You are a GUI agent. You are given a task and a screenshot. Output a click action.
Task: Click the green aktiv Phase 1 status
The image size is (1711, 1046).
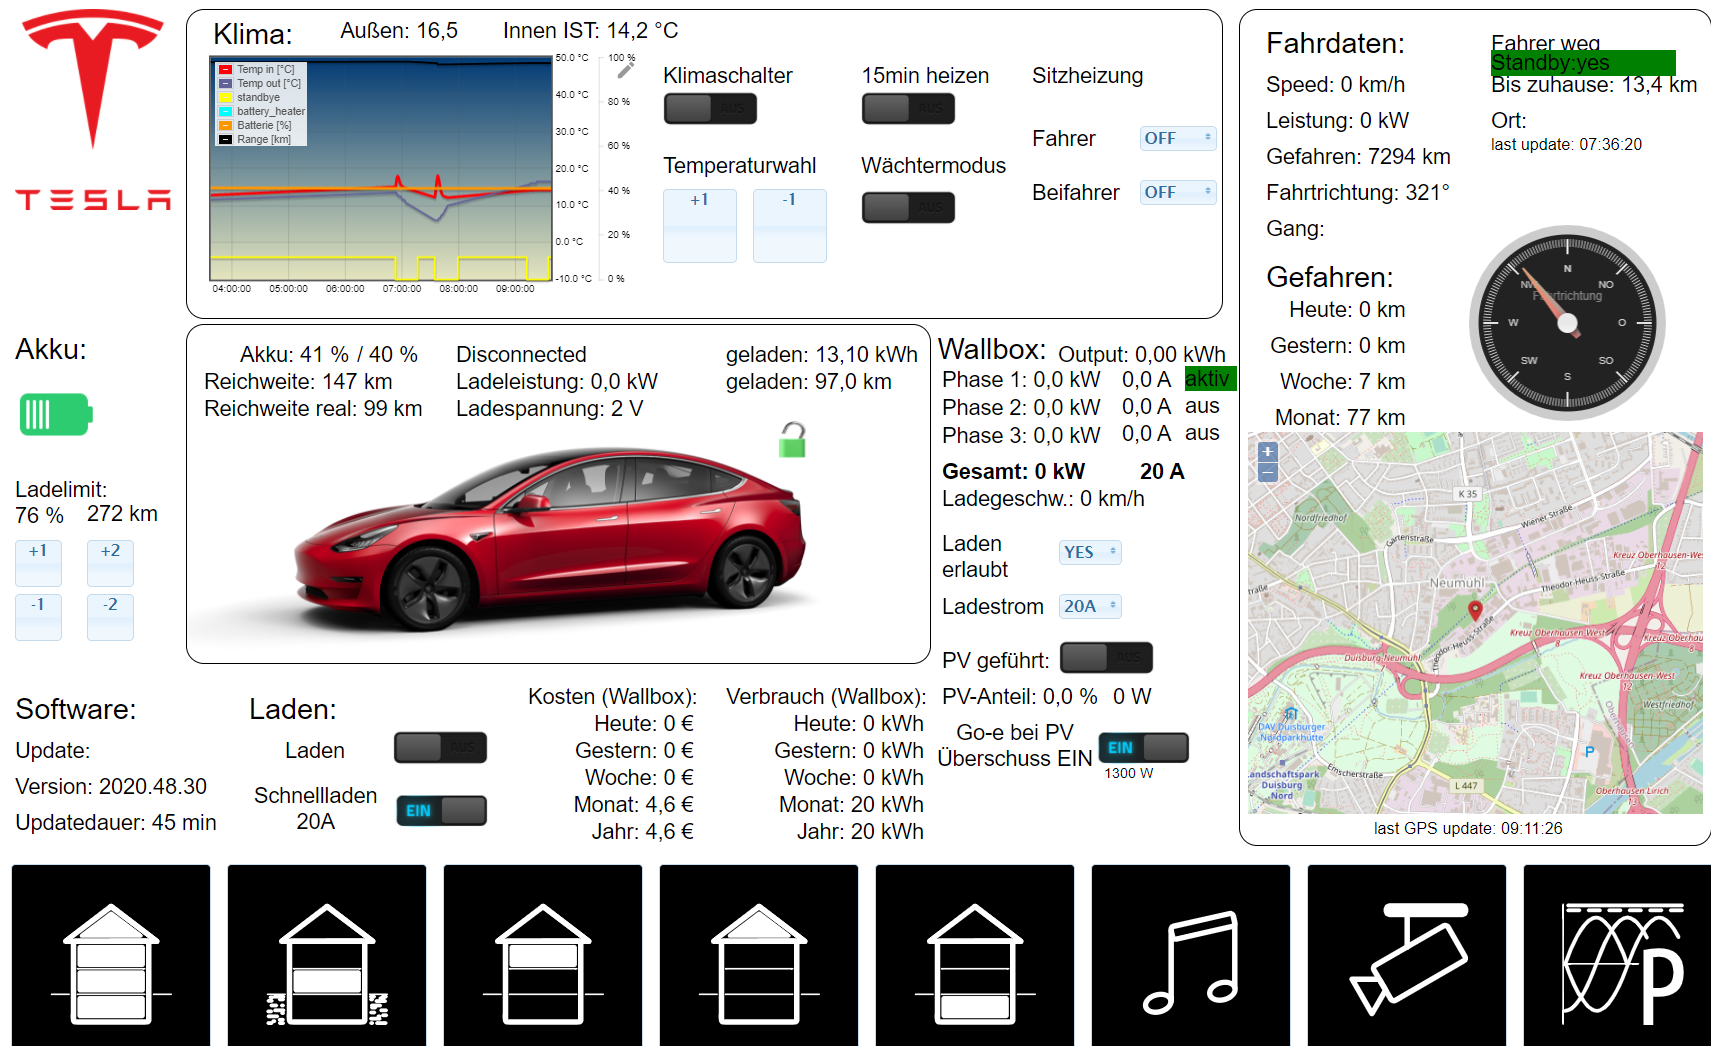click(x=1210, y=378)
